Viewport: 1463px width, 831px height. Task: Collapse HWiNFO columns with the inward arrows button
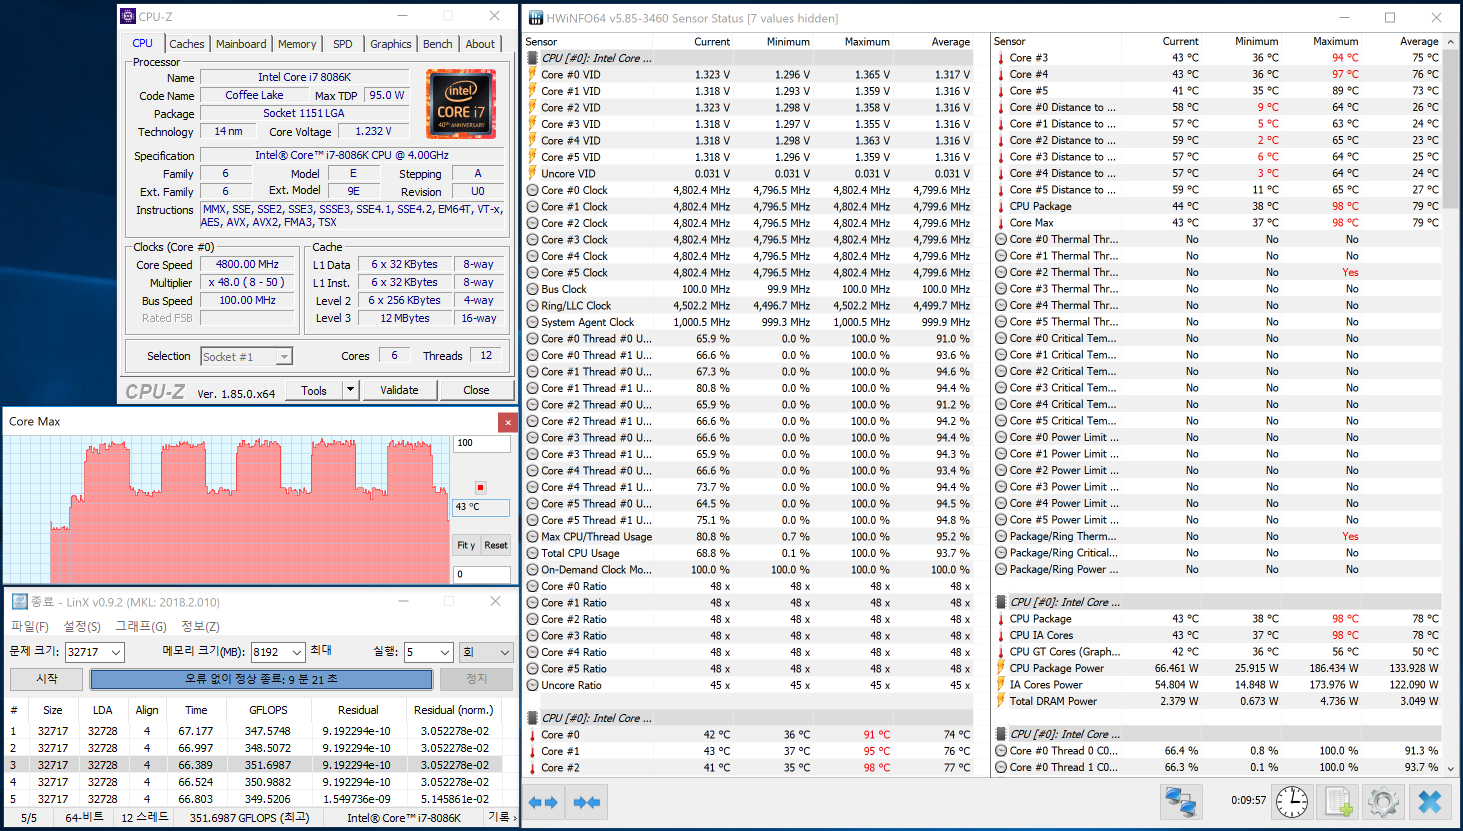click(x=587, y=802)
